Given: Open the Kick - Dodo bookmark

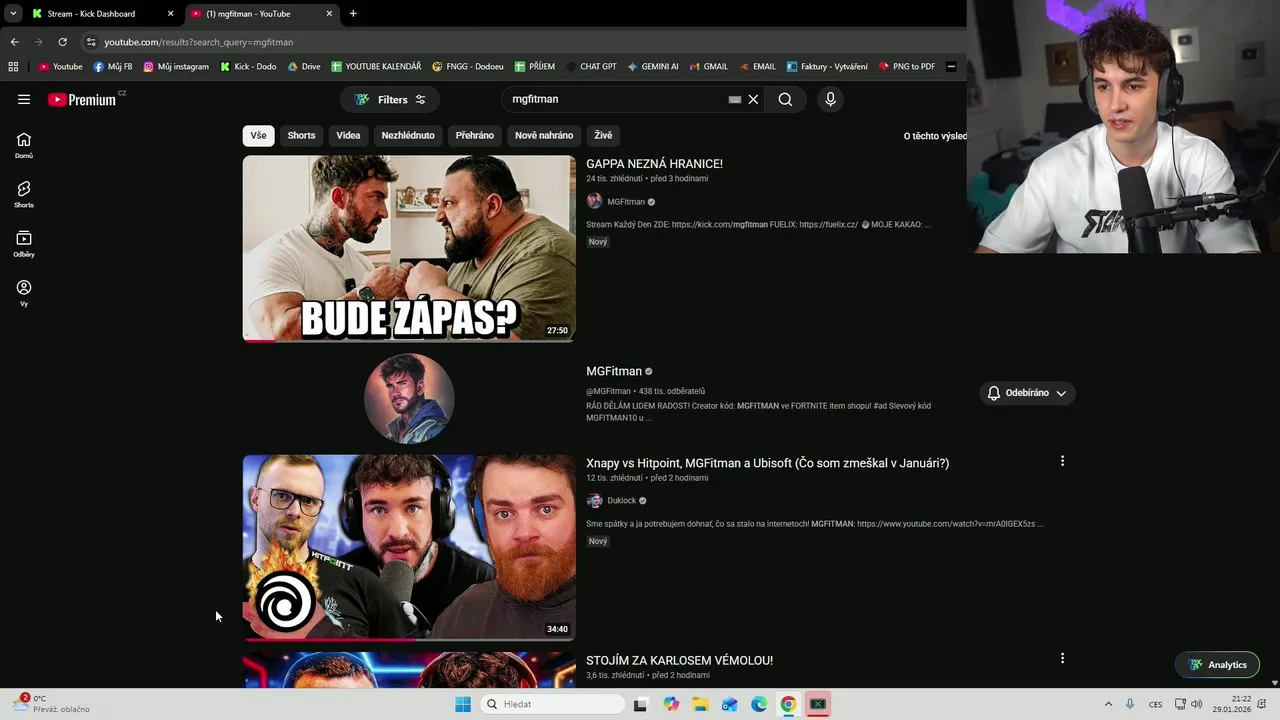Looking at the screenshot, I should pyautogui.click(x=248, y=66).
